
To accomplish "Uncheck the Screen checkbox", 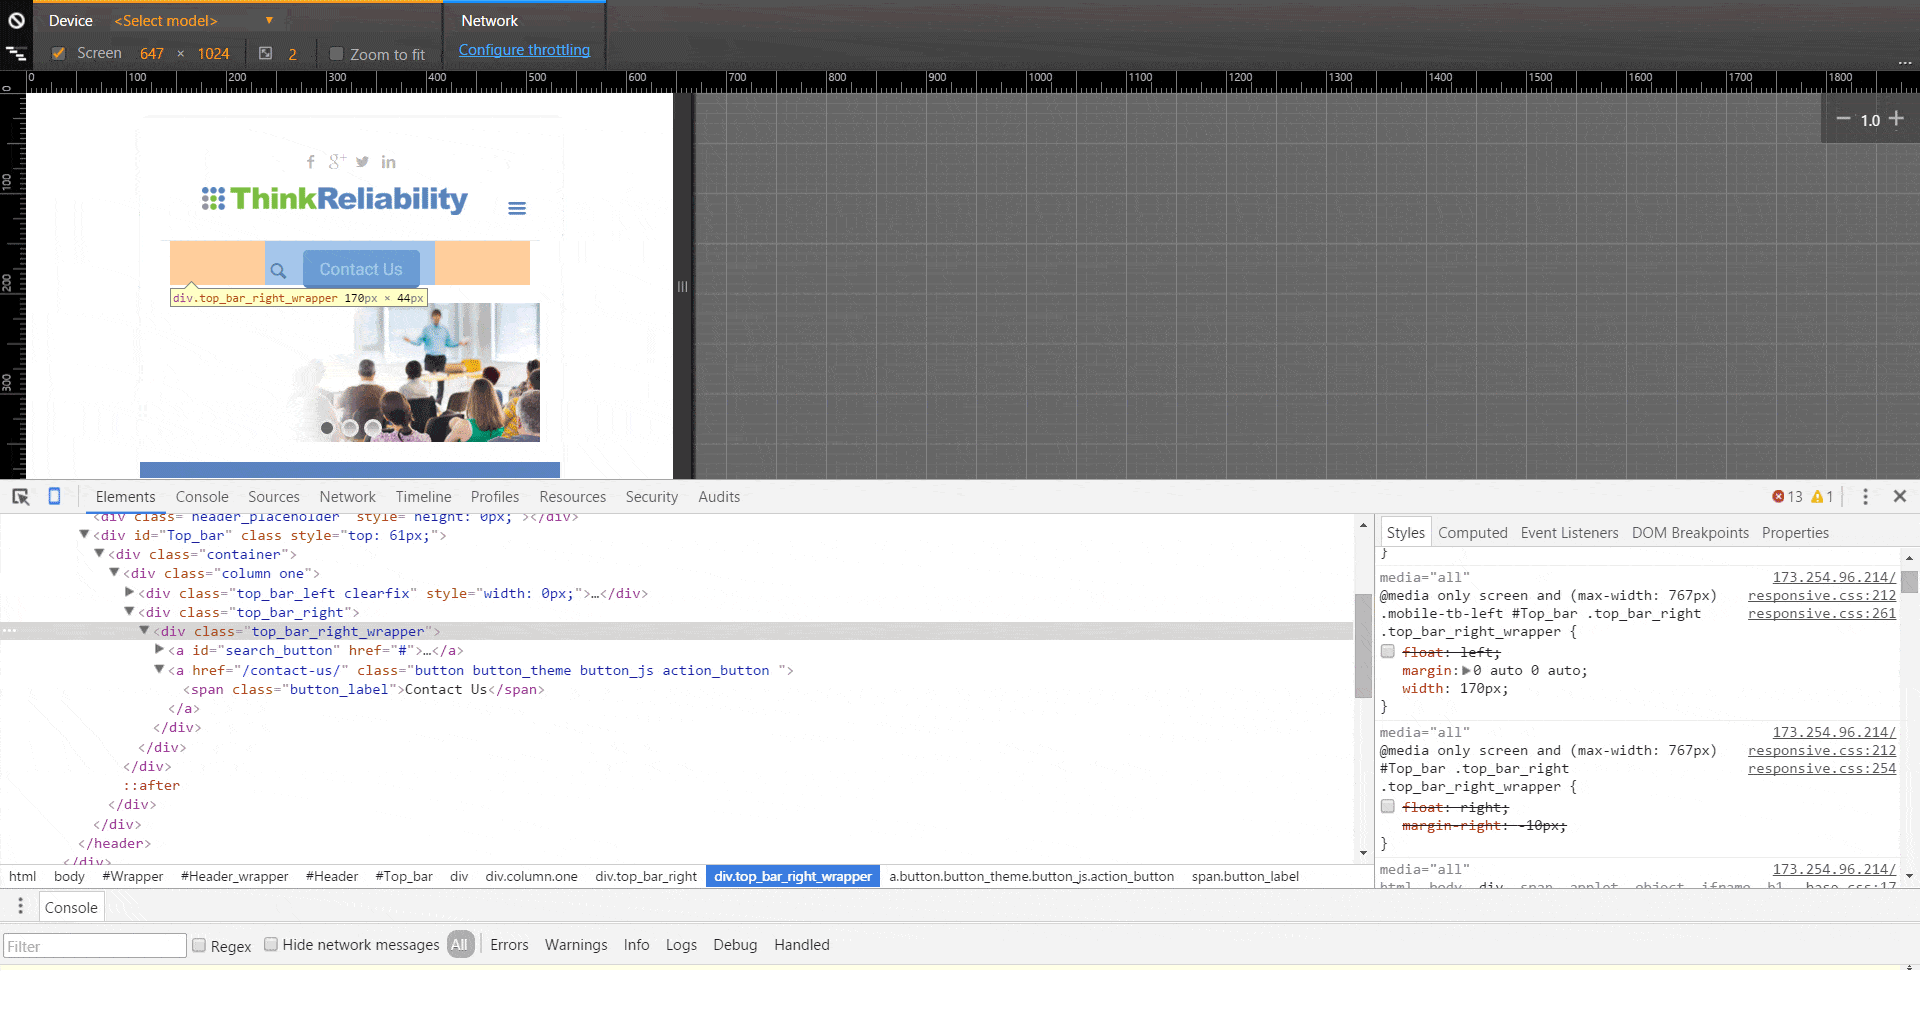I will pyautogui.click(x=58, y=54).
